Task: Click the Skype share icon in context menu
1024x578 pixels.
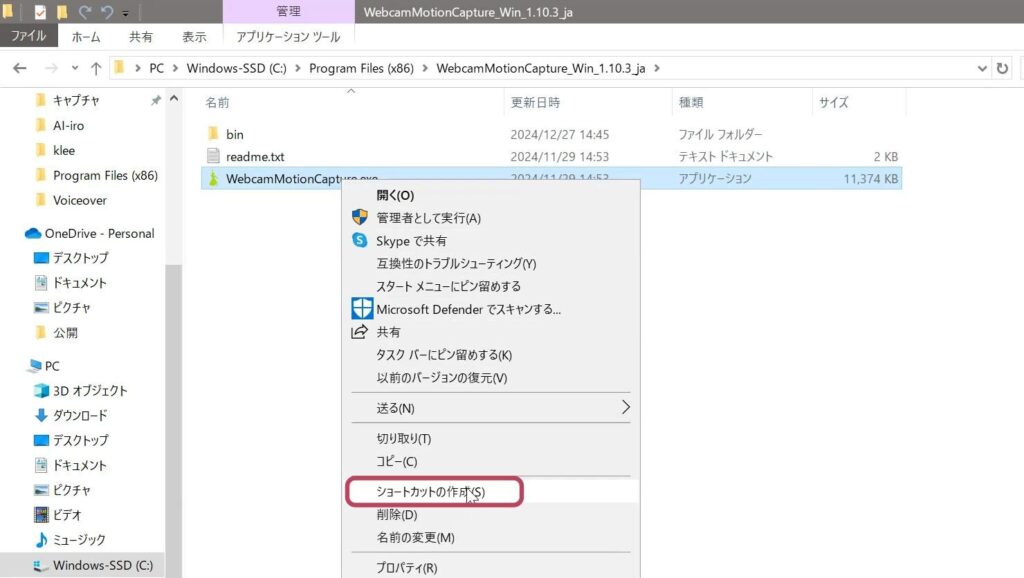Action: coord(360,240)
